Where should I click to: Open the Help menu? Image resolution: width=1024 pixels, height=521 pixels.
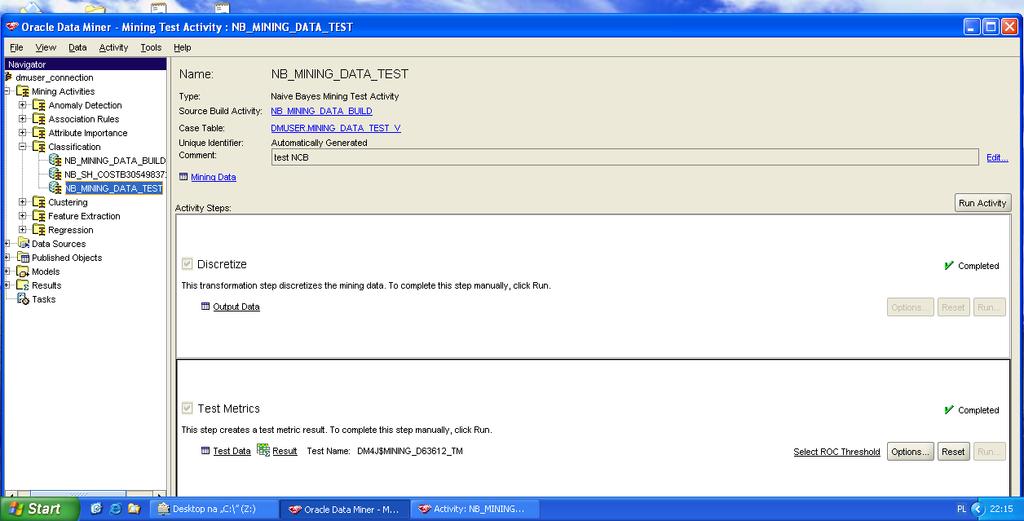182,48
